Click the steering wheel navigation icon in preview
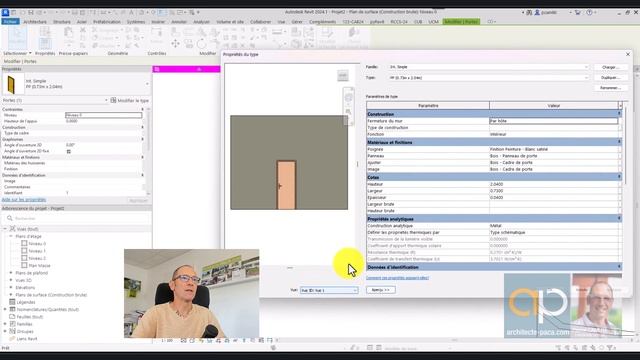The width and height of the screenshot is (640, 360). tap(349, 98)
